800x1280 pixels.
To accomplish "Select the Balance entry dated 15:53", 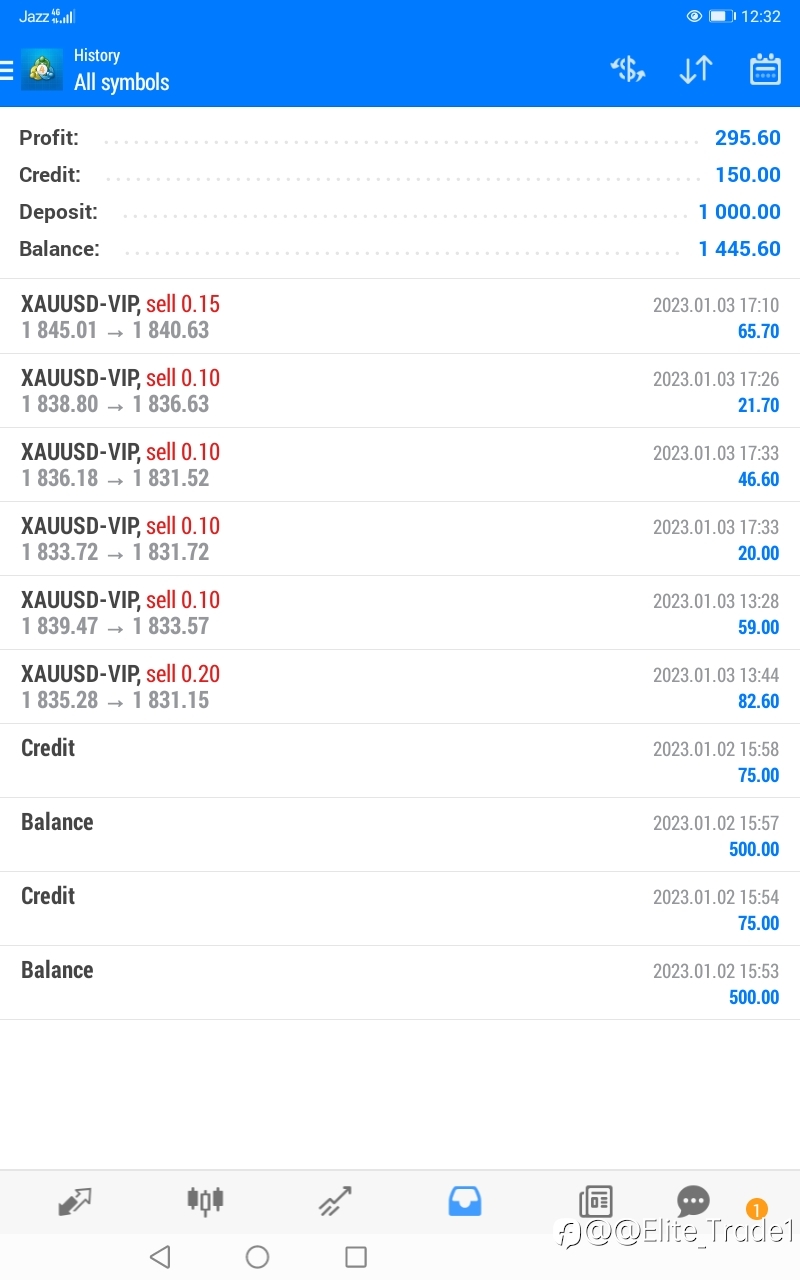I will point(400,983).
